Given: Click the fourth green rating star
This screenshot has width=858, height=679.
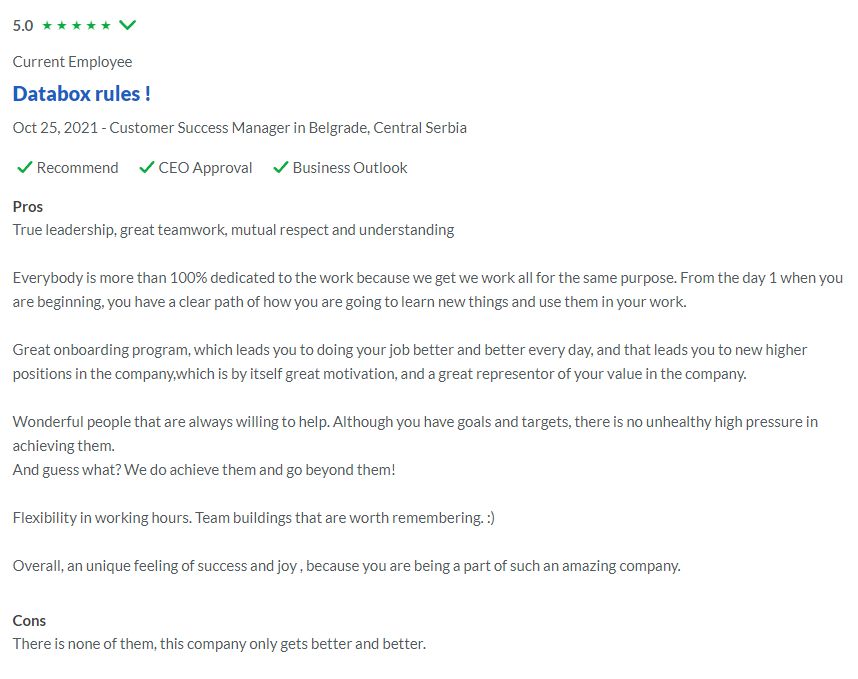Looking at the screenshot, I should 91,25.
